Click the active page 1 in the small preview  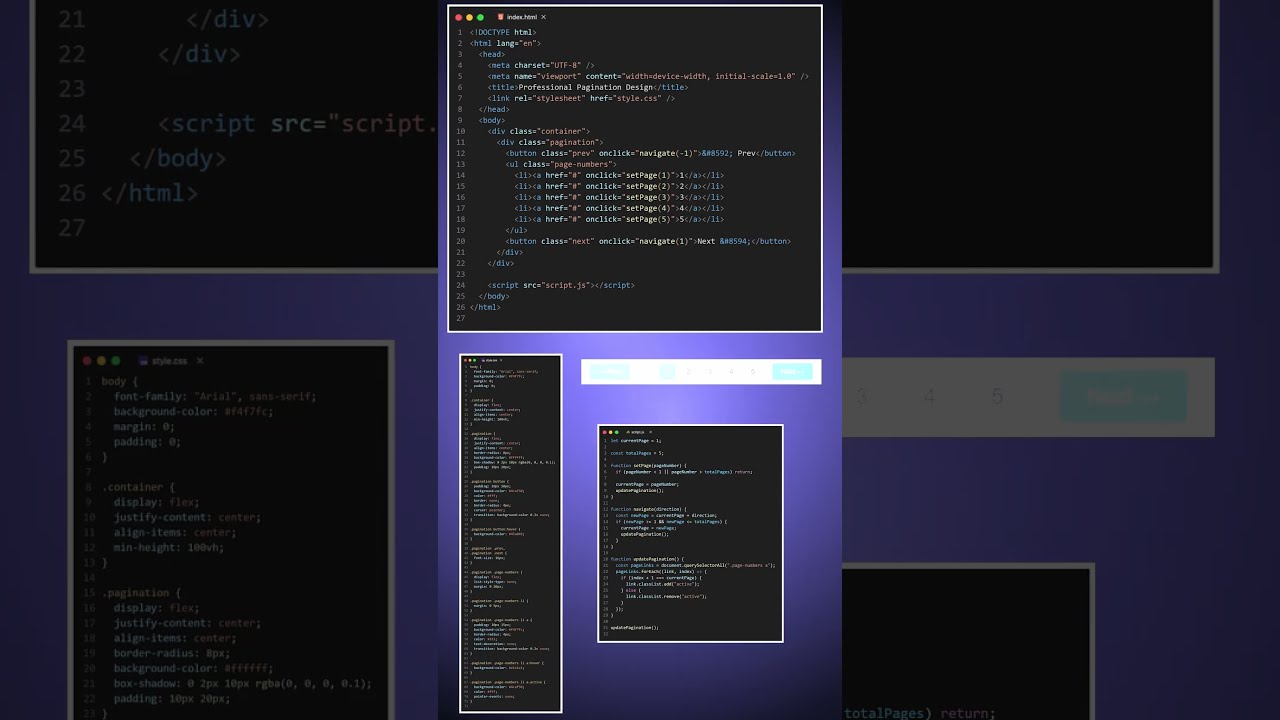[x=667, y=371]
